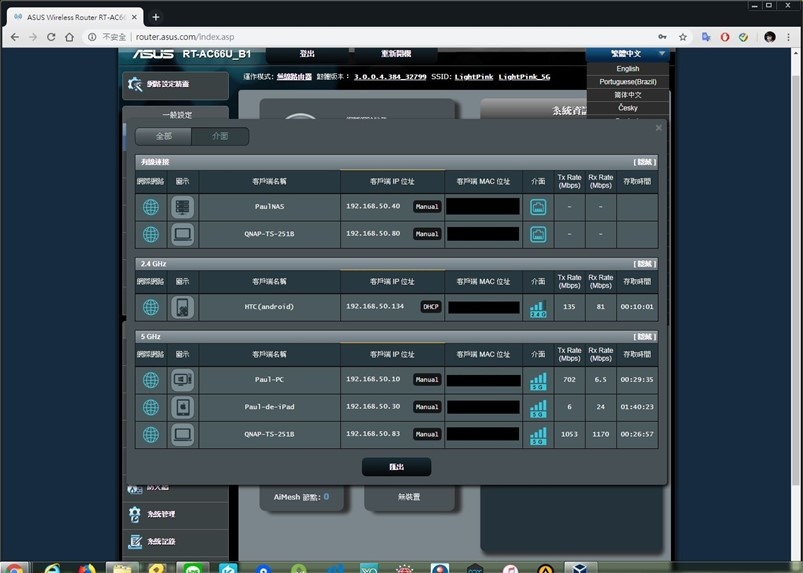The width and height of the screenshot is (803, 573).
Task: Click the Opera-style red extension icon
Action: click(725, 37)
